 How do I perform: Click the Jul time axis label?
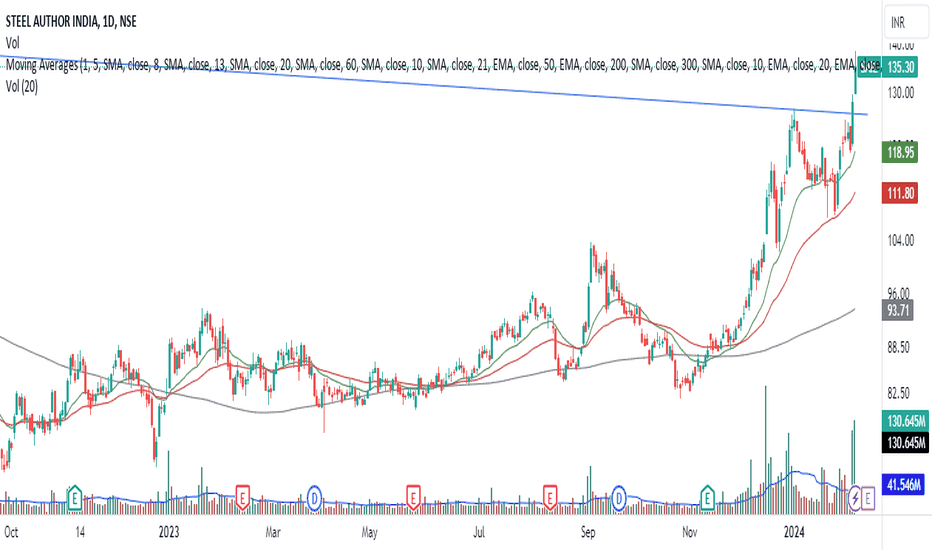coord(478,532)
